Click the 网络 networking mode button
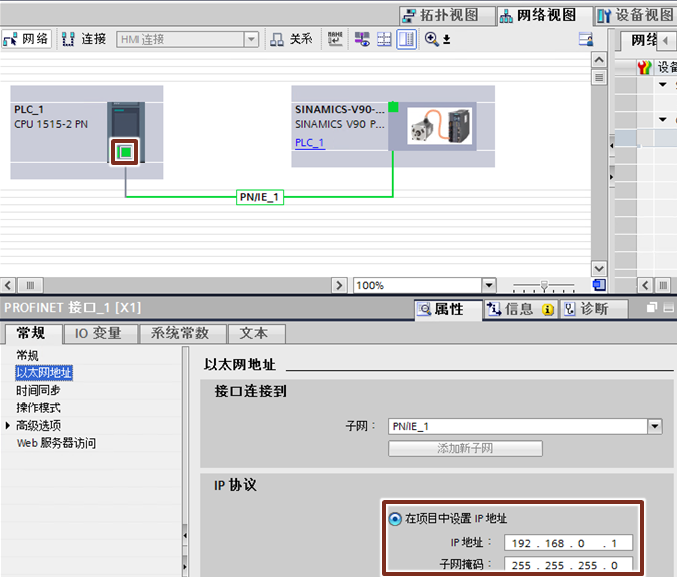The height and width of the screenshot is (581, 678). click(x=26, y=39)
